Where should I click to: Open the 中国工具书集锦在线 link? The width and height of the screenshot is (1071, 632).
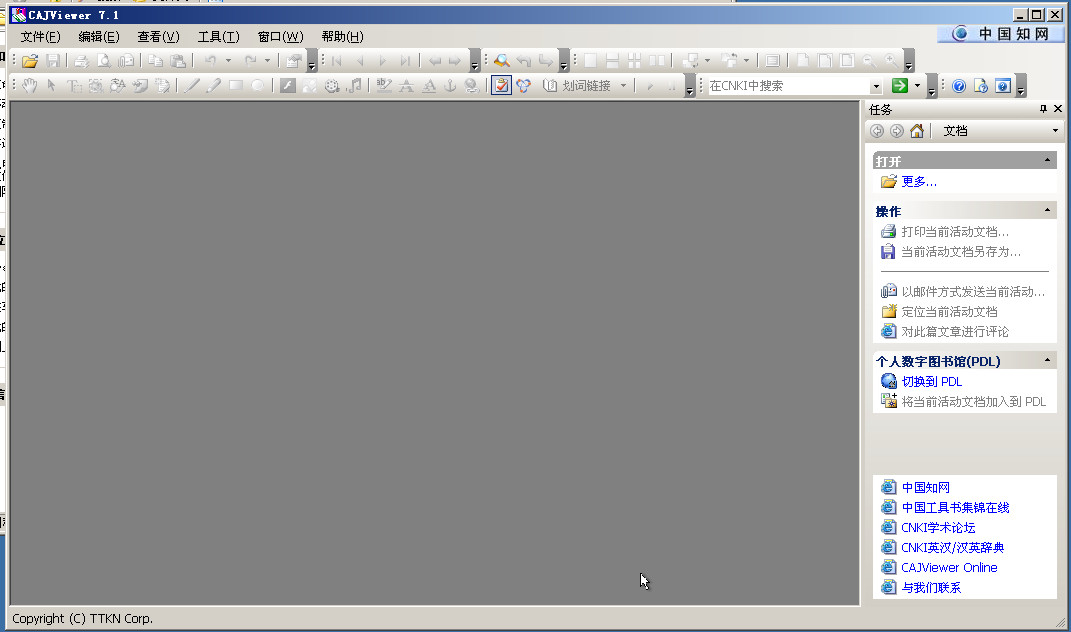[x=955, y=507]
